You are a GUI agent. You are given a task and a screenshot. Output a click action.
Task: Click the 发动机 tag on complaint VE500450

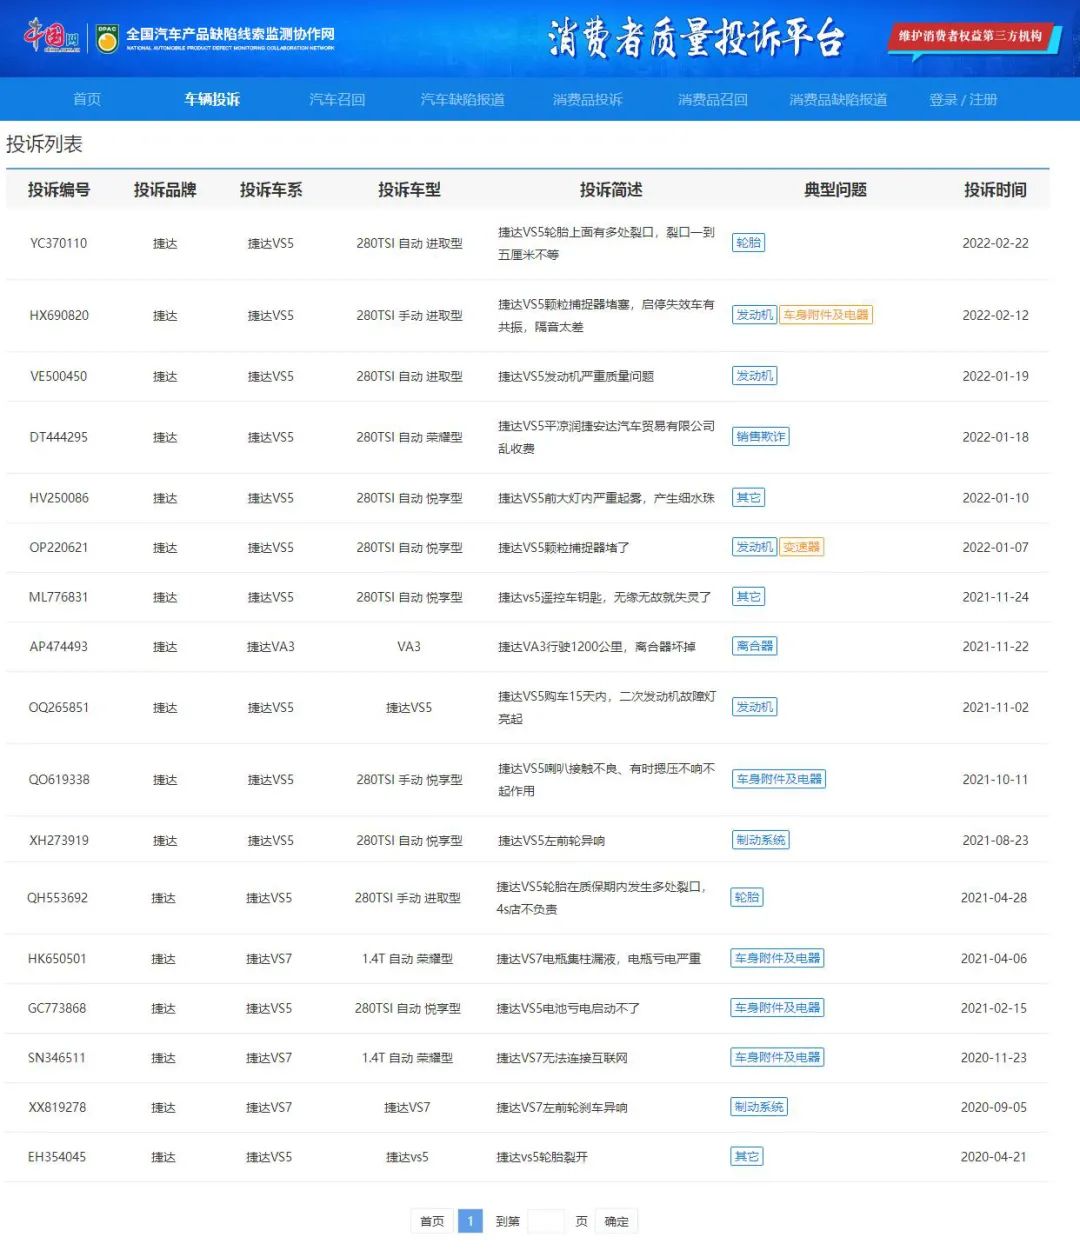point(753,376)
